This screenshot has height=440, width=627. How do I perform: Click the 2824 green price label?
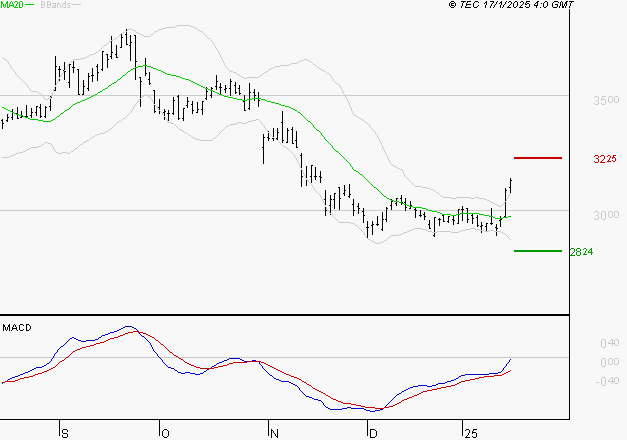pos(581,252)
